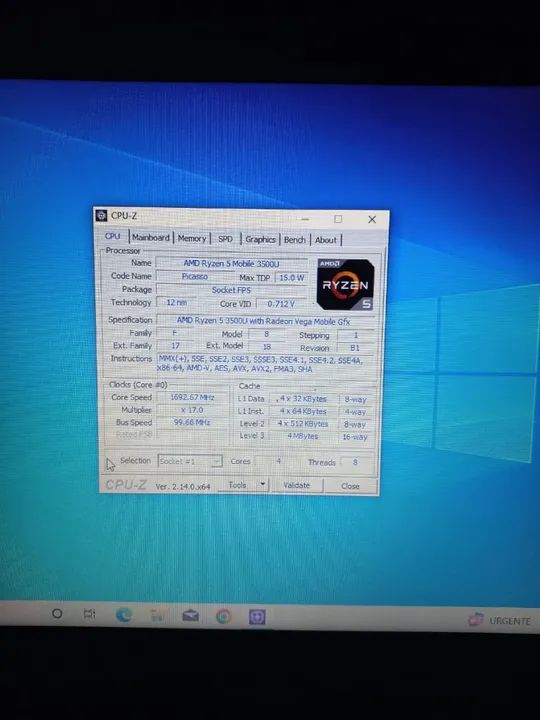
Task: Open the Mail app on the taskbar
Action: click(191, 615)
